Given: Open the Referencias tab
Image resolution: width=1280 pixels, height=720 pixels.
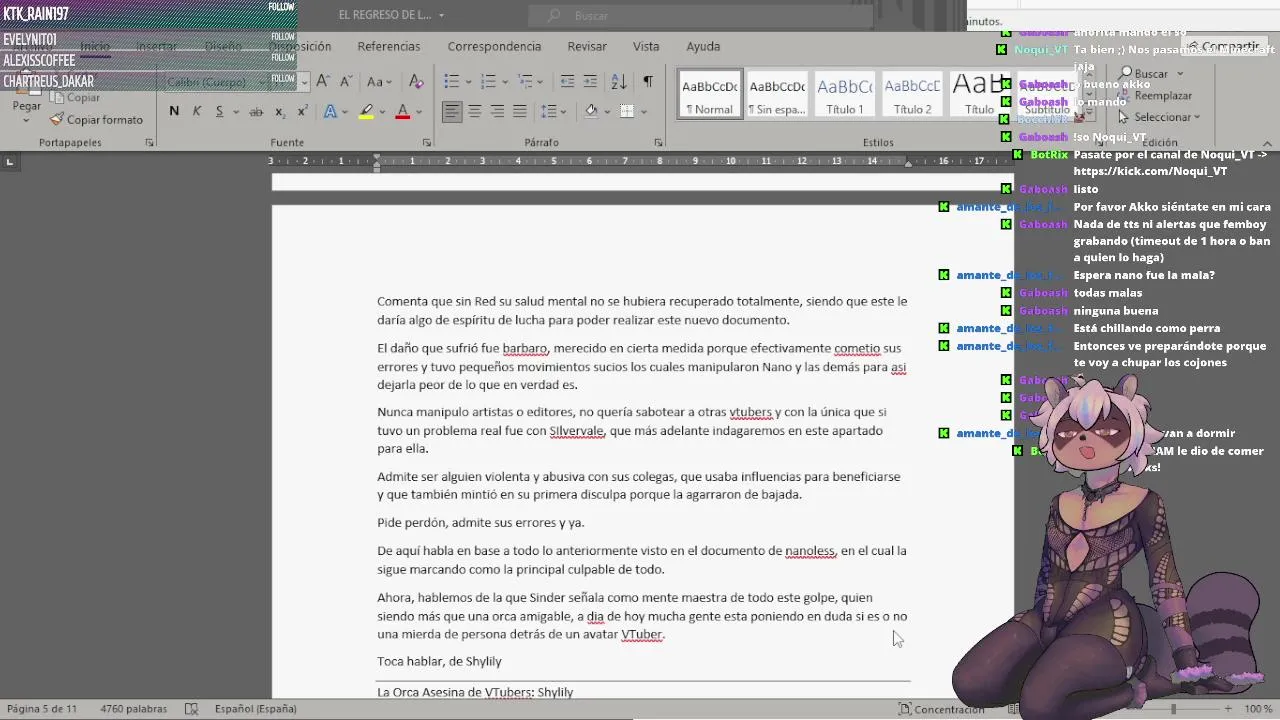Looking at the screenshot, I should [x=389, y=46].
